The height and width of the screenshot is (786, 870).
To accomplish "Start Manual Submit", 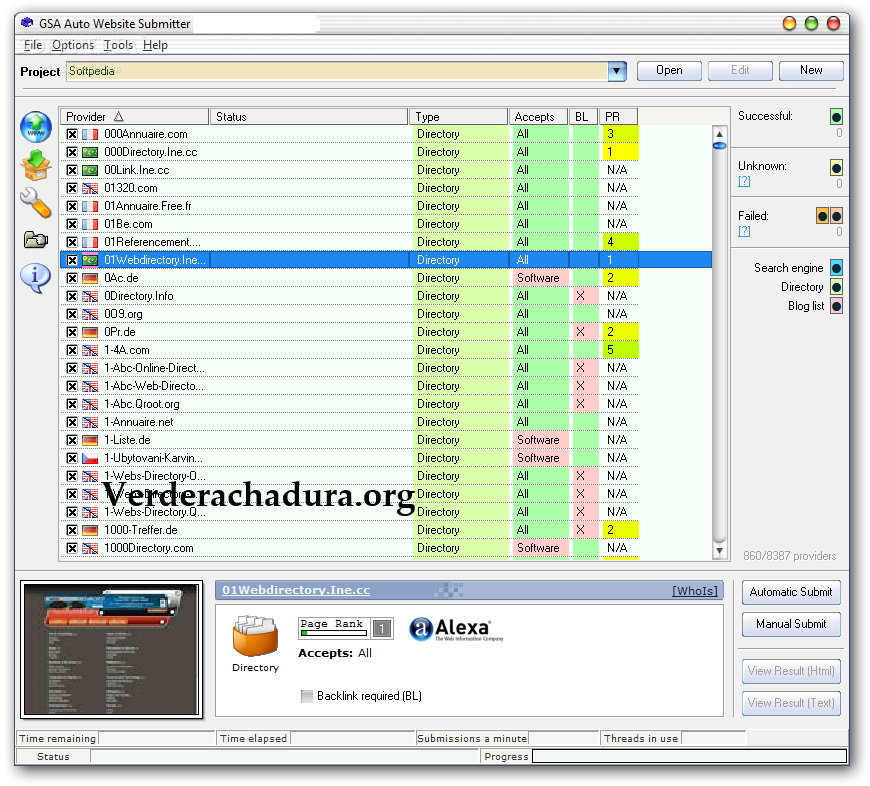I will pyautogui.click(x=791, y=625).
